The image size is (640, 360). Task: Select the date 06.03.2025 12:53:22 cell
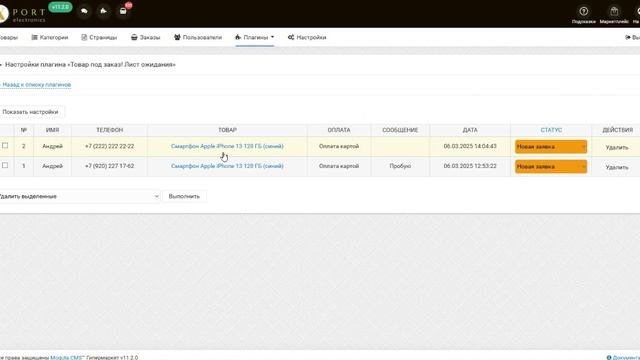470,166
